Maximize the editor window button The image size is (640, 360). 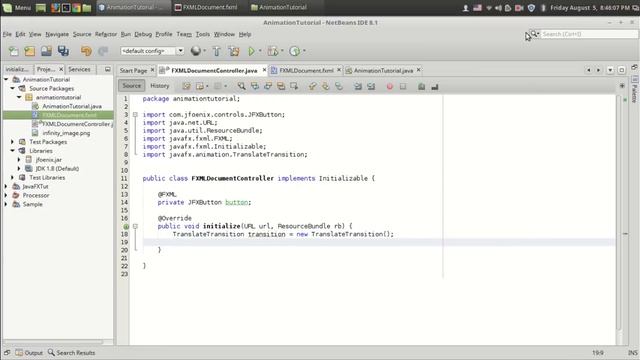[622, 70]
